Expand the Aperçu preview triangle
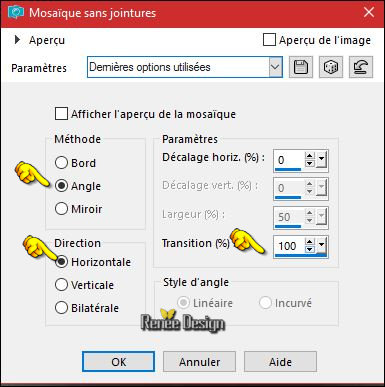 17,40
